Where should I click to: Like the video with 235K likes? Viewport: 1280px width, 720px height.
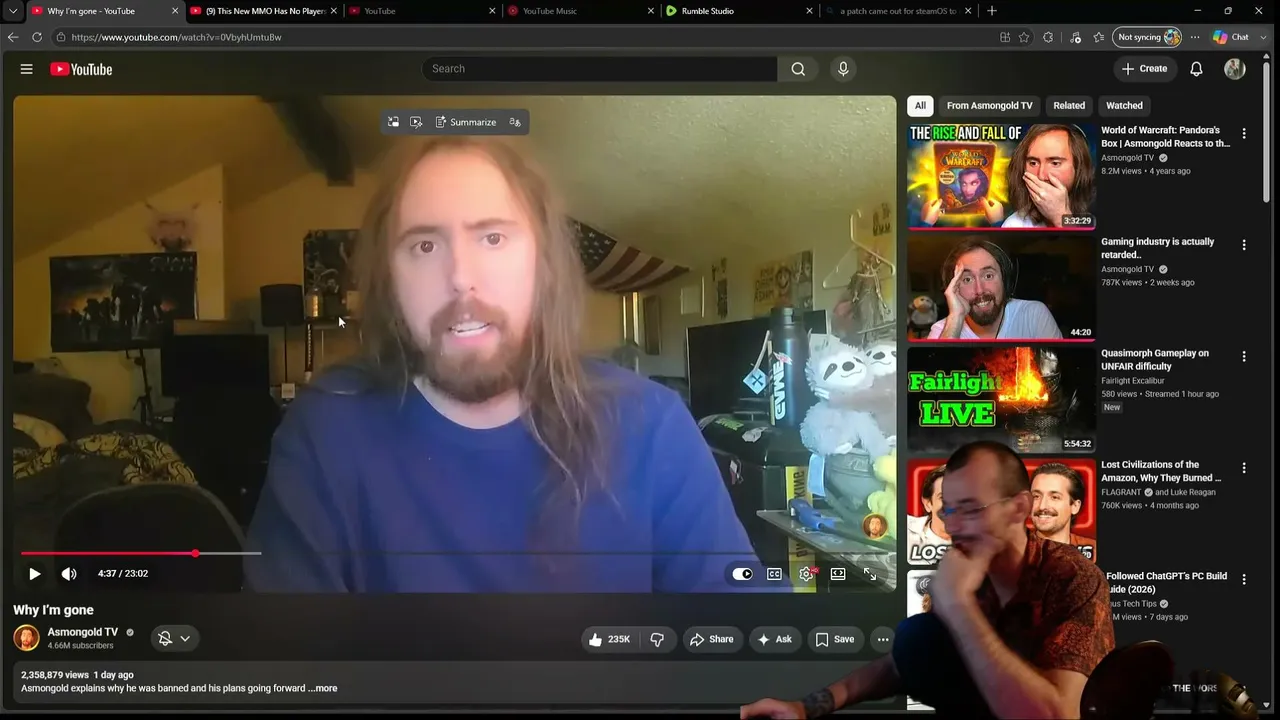(610, 639)
